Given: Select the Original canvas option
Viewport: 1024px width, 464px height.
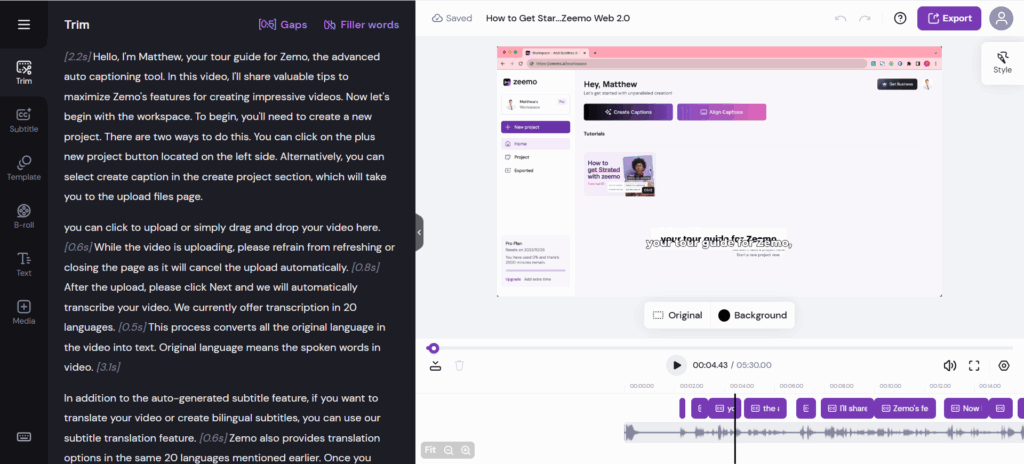Looking at the screenshot, I should pyautogui.click(x=677, y=315).
